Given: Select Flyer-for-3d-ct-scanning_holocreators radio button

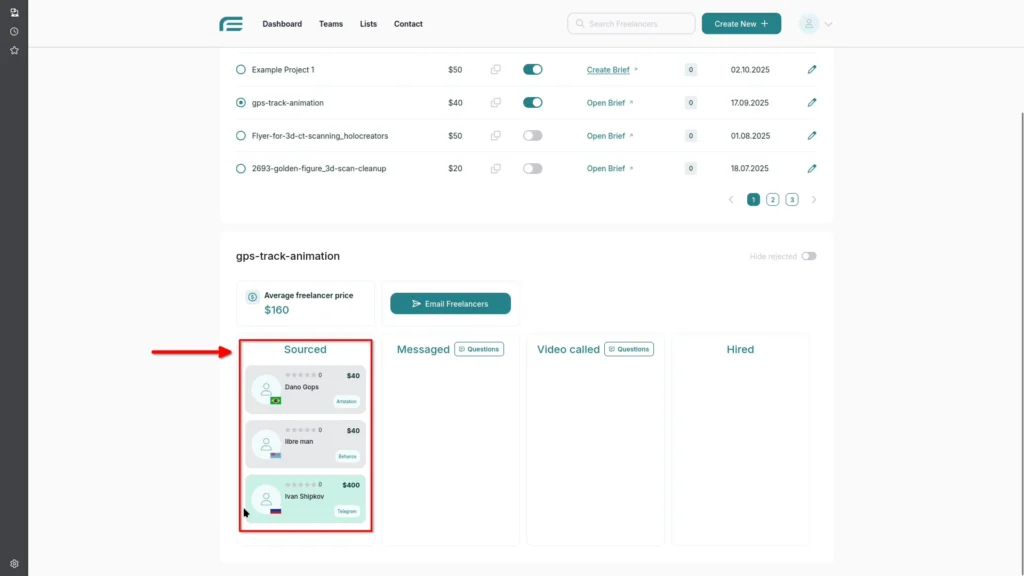Looking at the screenshot, I should coord(241,136).
